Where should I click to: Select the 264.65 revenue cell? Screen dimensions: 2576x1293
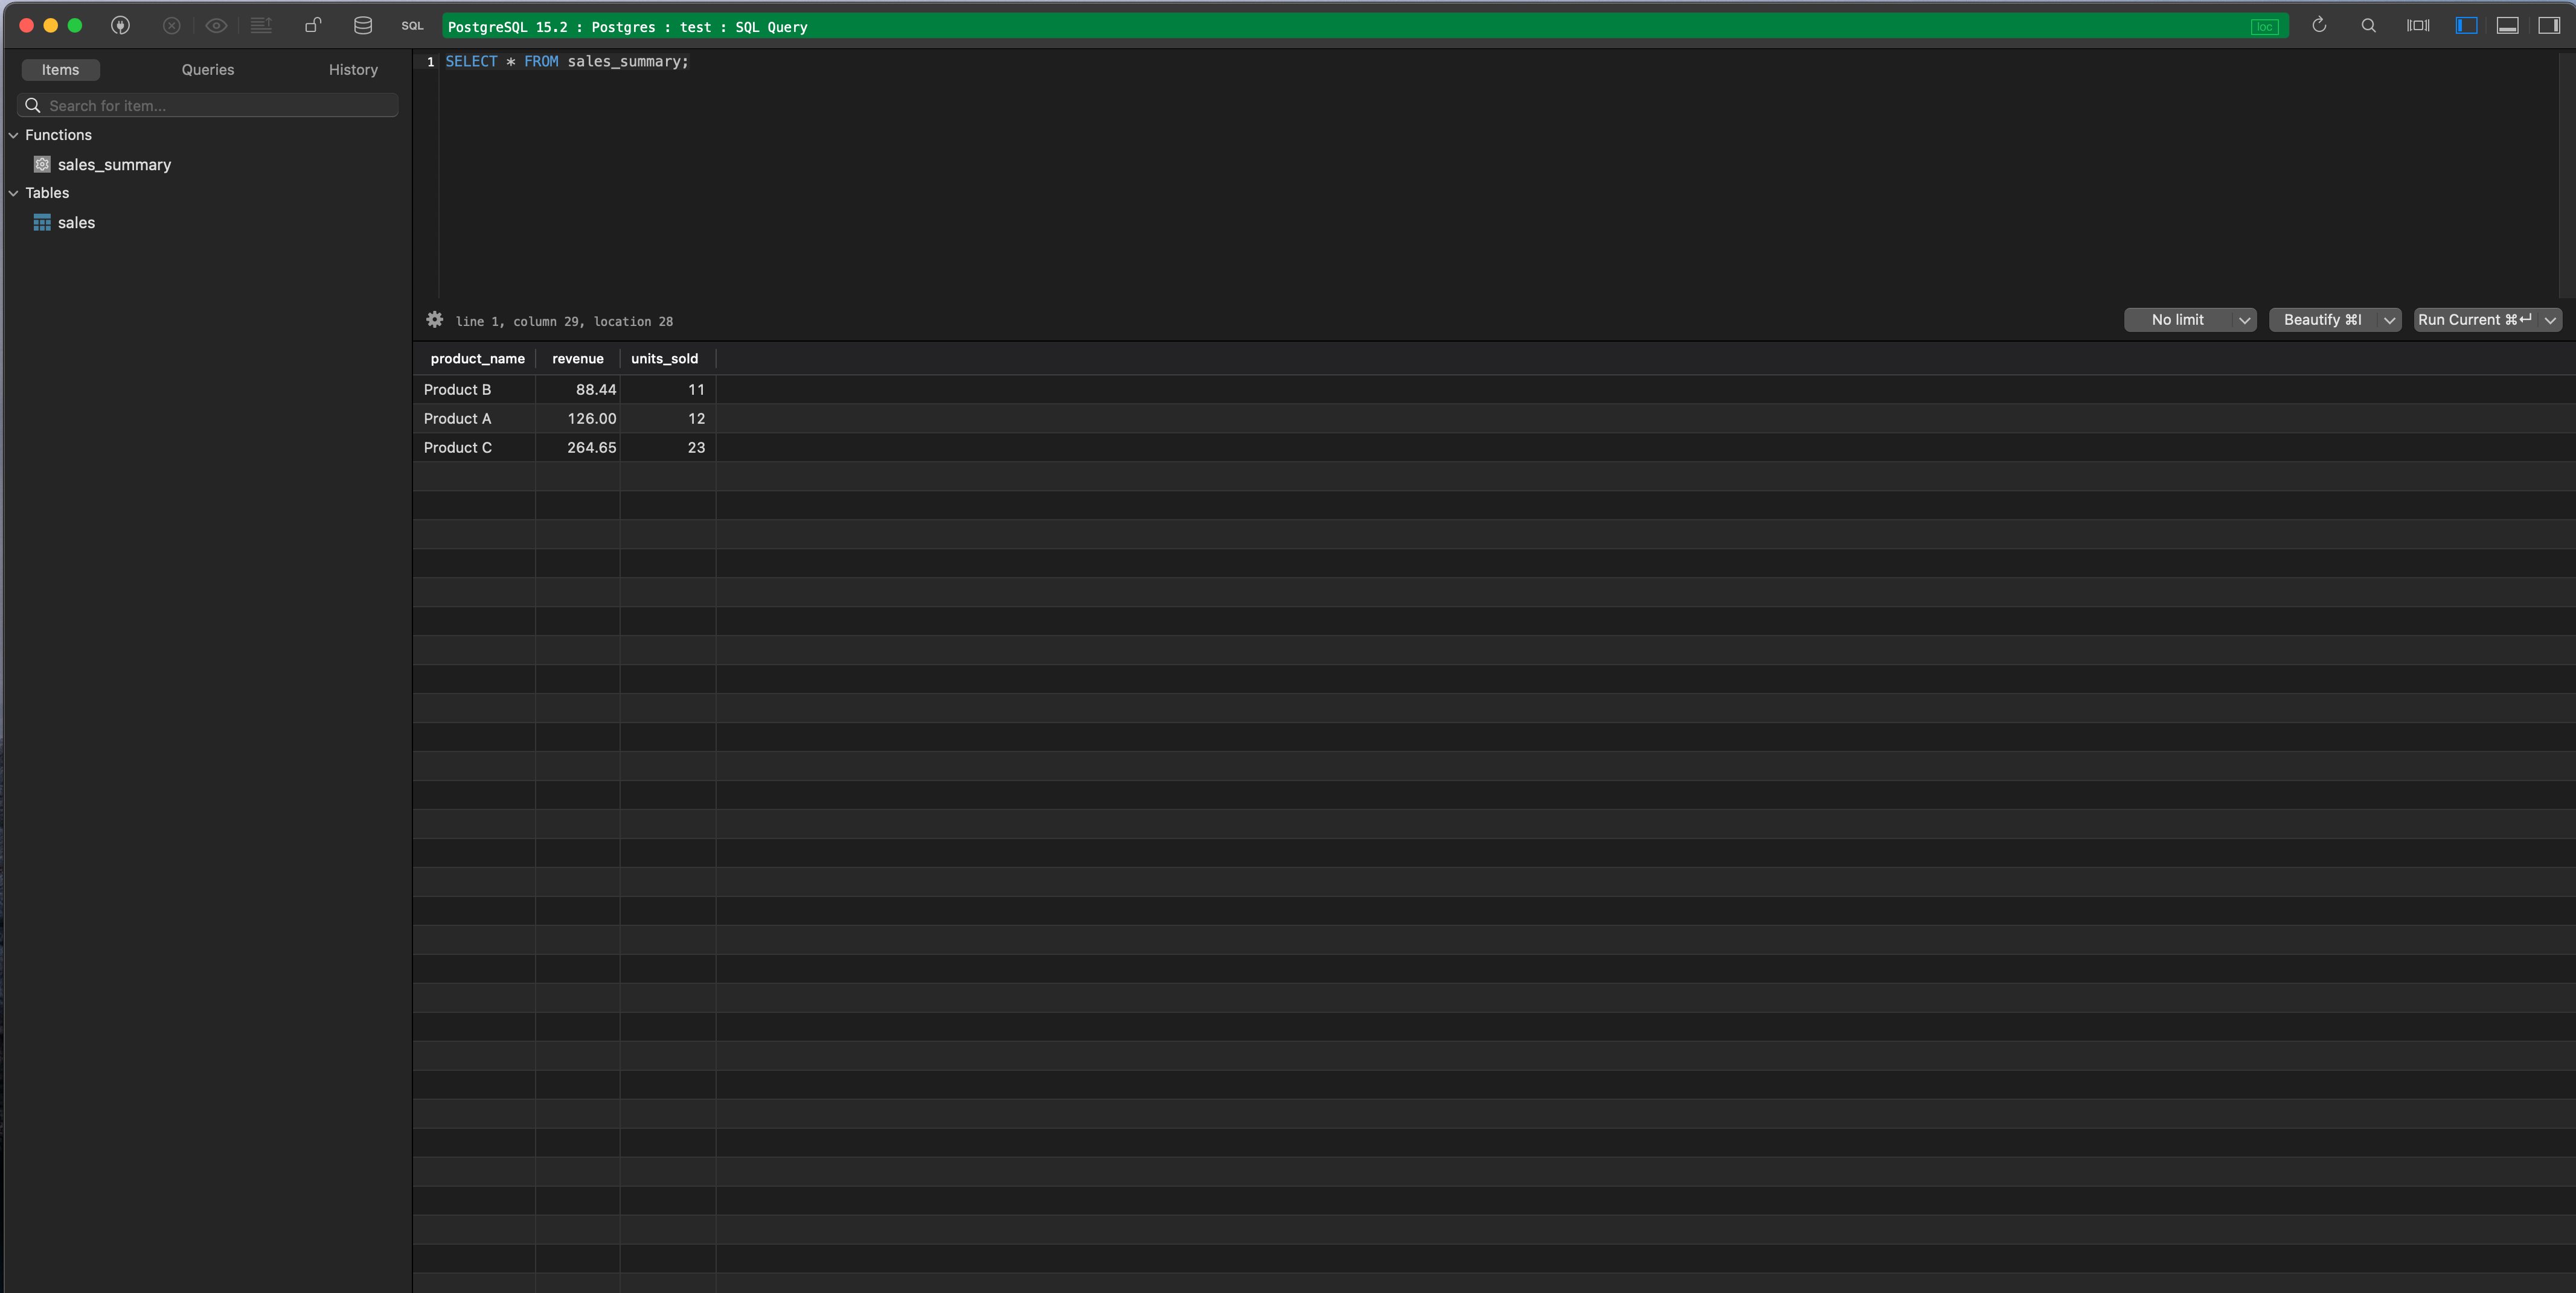578,448
